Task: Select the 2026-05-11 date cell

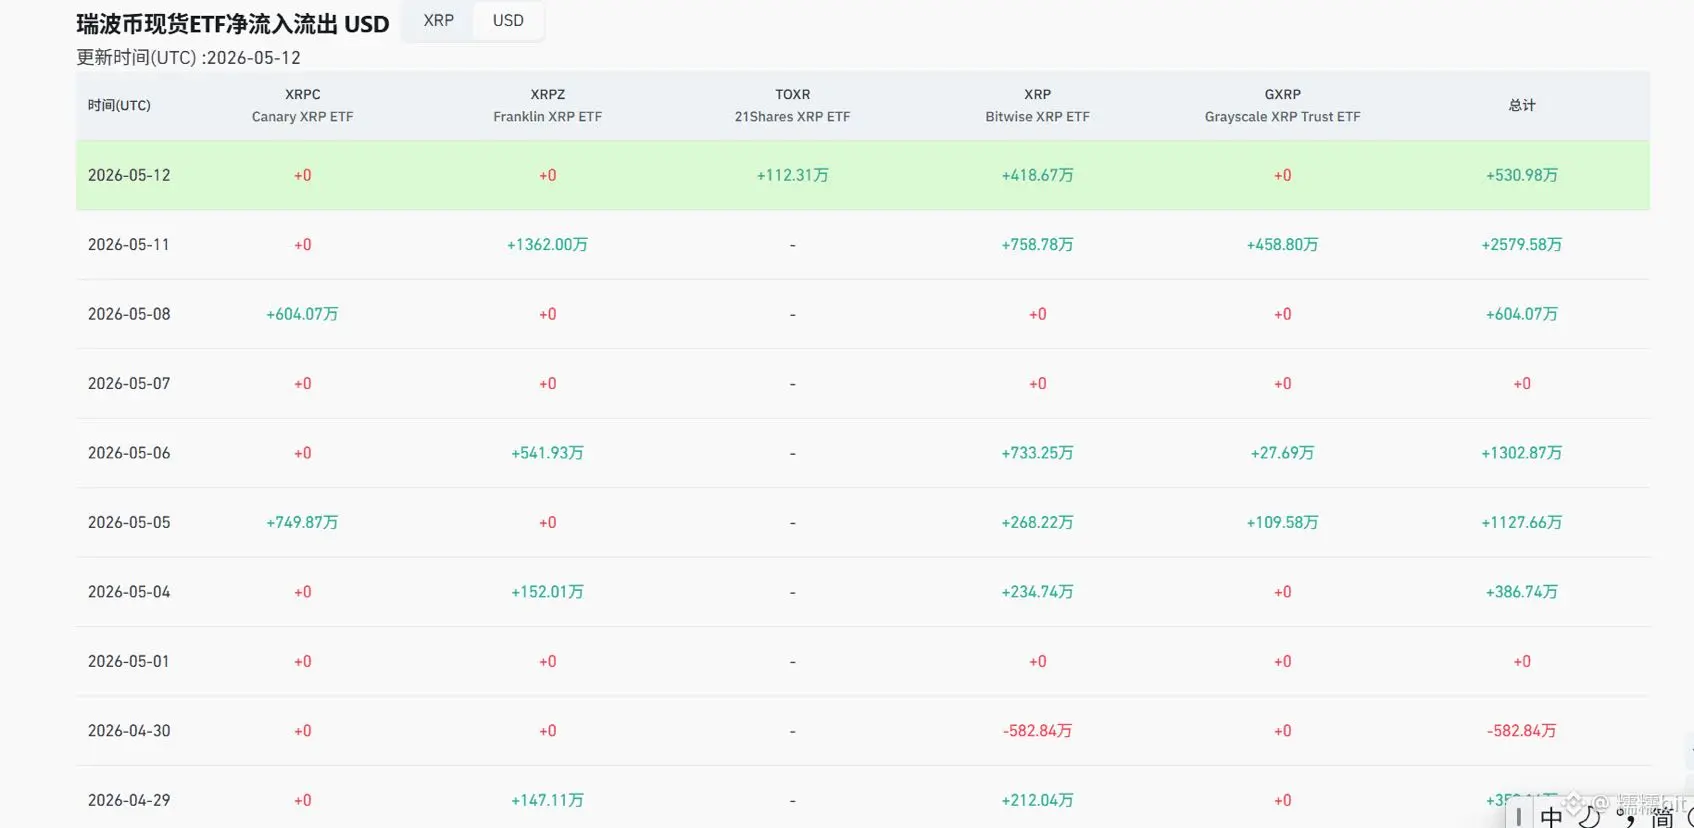Action: point(129,244)
